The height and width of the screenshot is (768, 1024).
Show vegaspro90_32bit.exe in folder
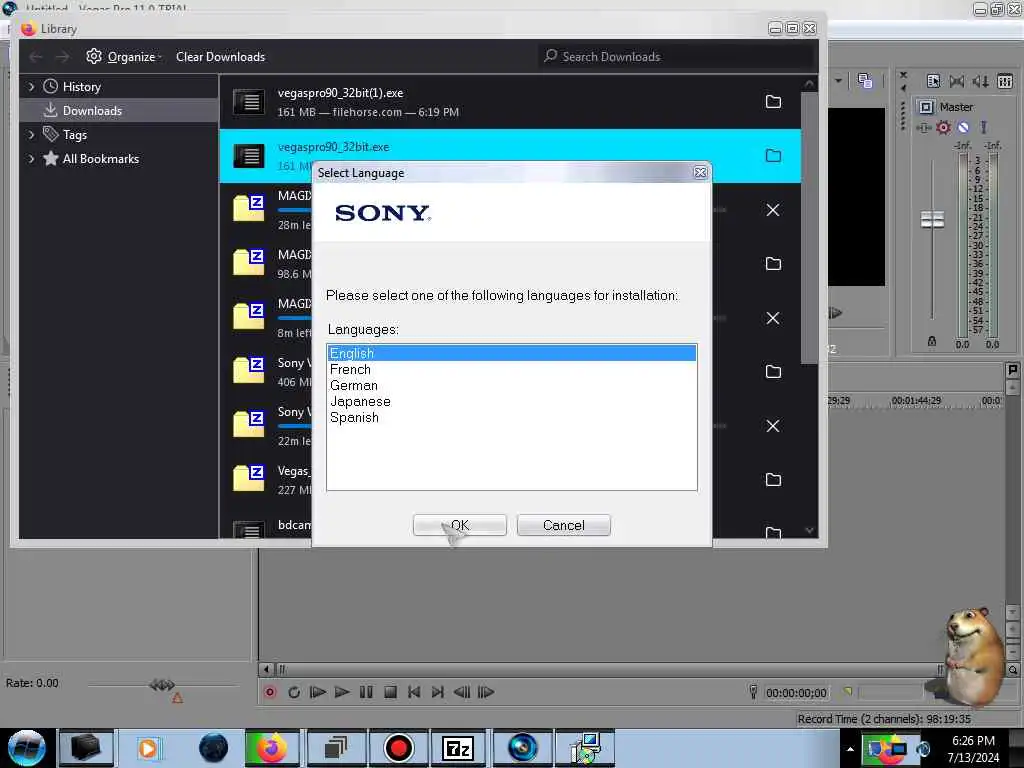[773, 155]
